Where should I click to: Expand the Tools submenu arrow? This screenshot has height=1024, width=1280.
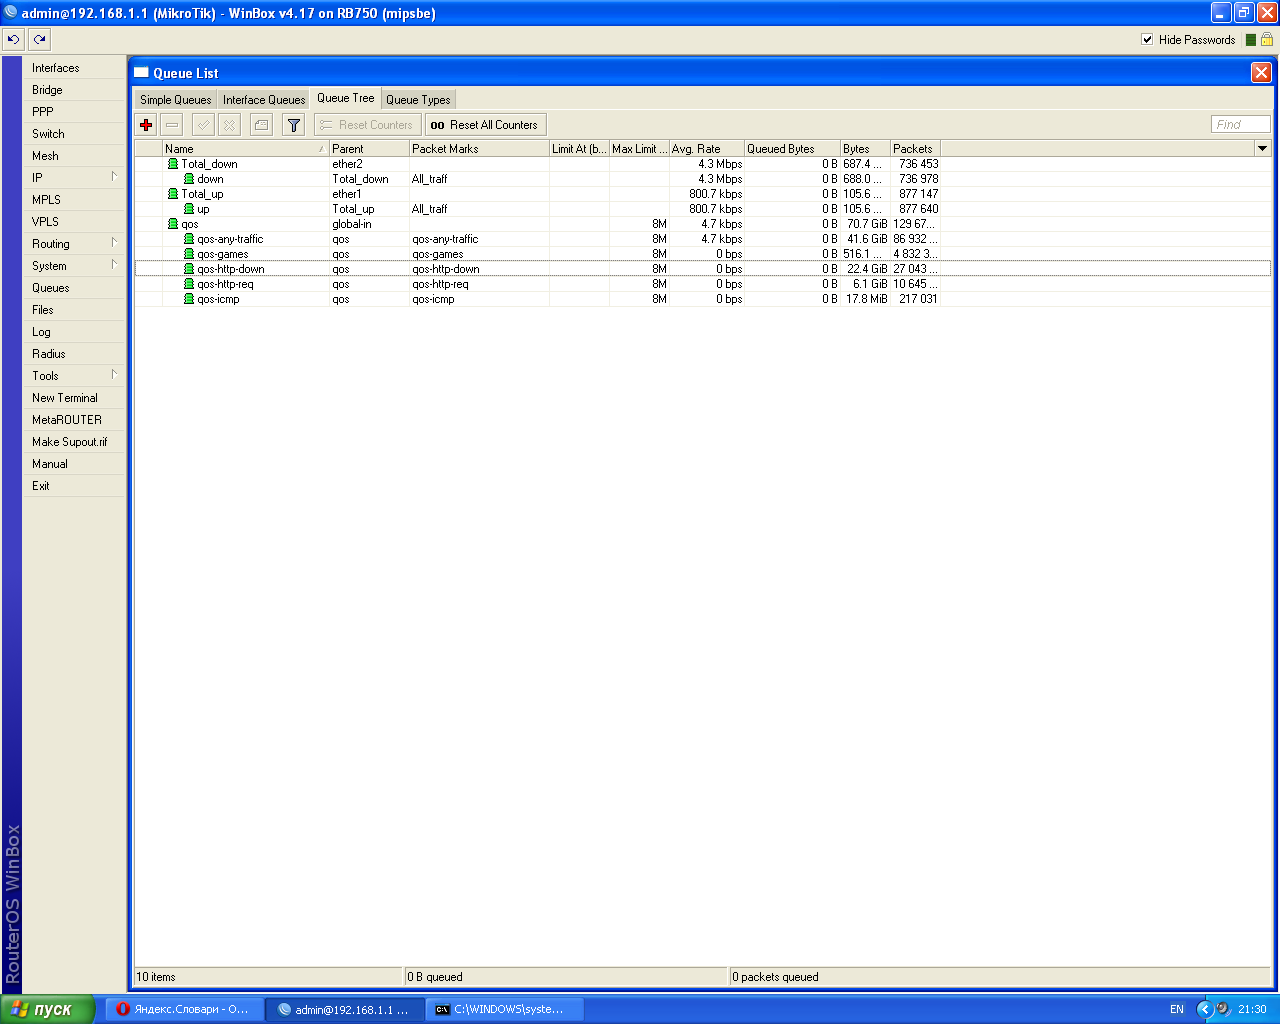114,375
